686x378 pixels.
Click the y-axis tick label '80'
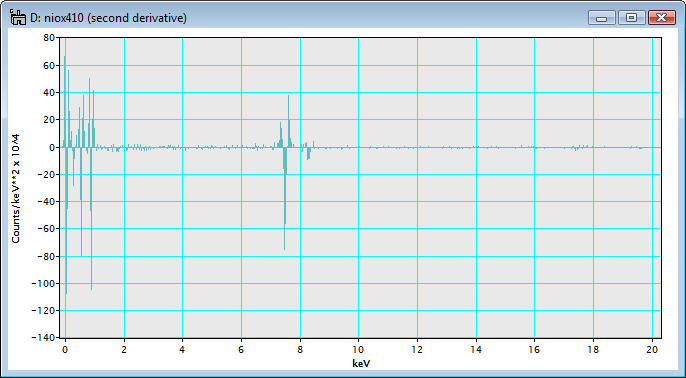pos(49,38)
